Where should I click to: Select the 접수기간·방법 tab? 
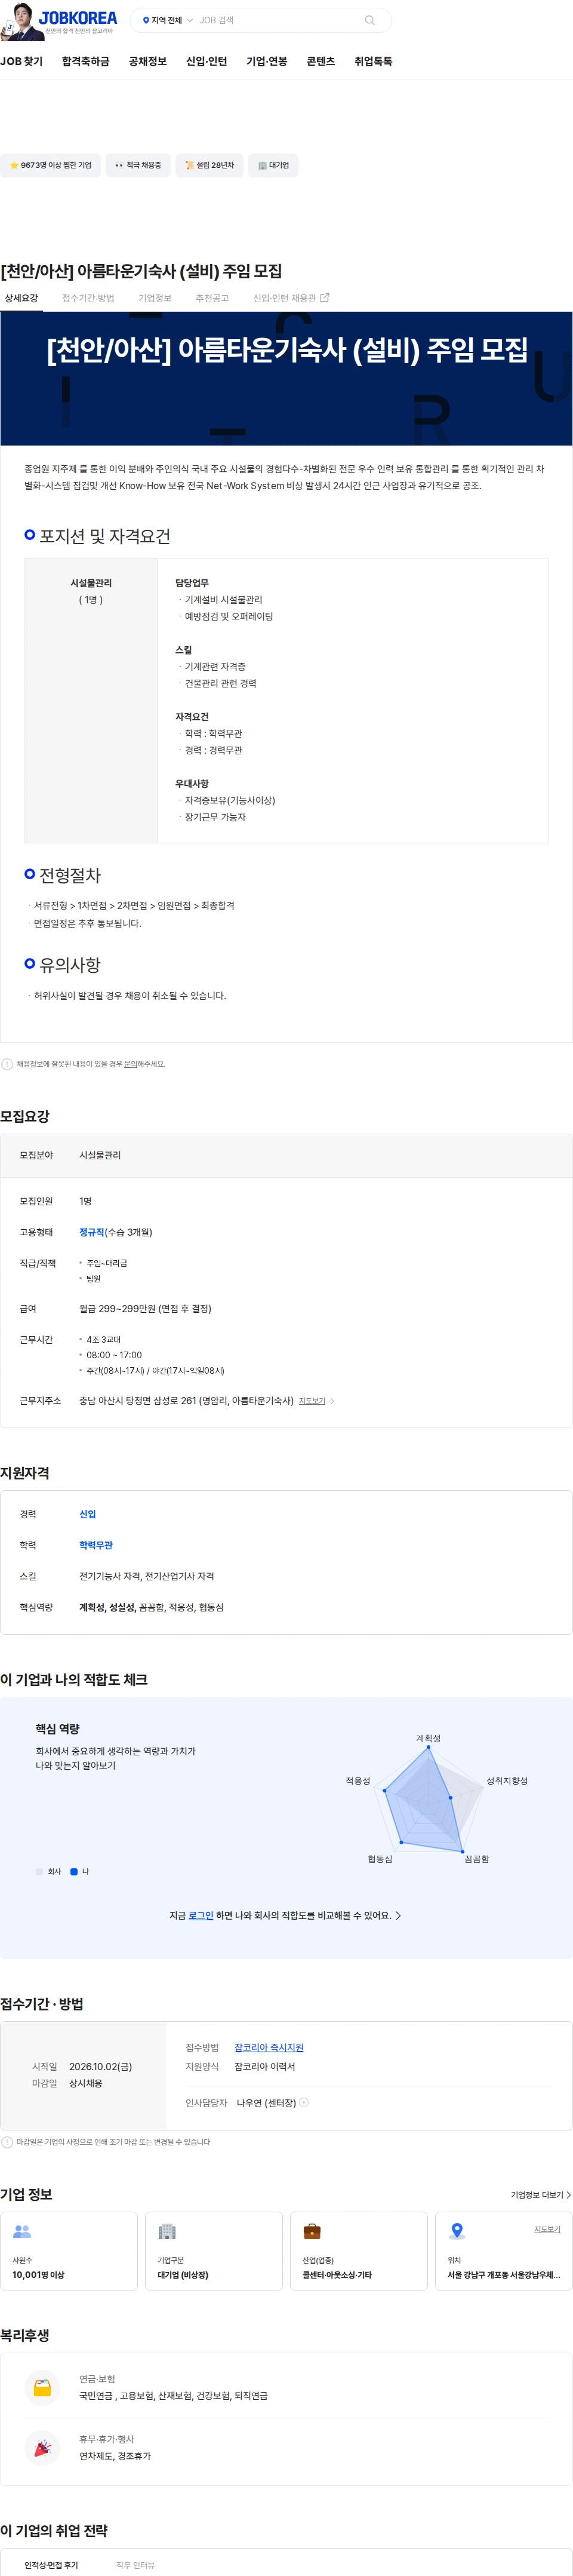pyautogui.click(x=88, y=298)
